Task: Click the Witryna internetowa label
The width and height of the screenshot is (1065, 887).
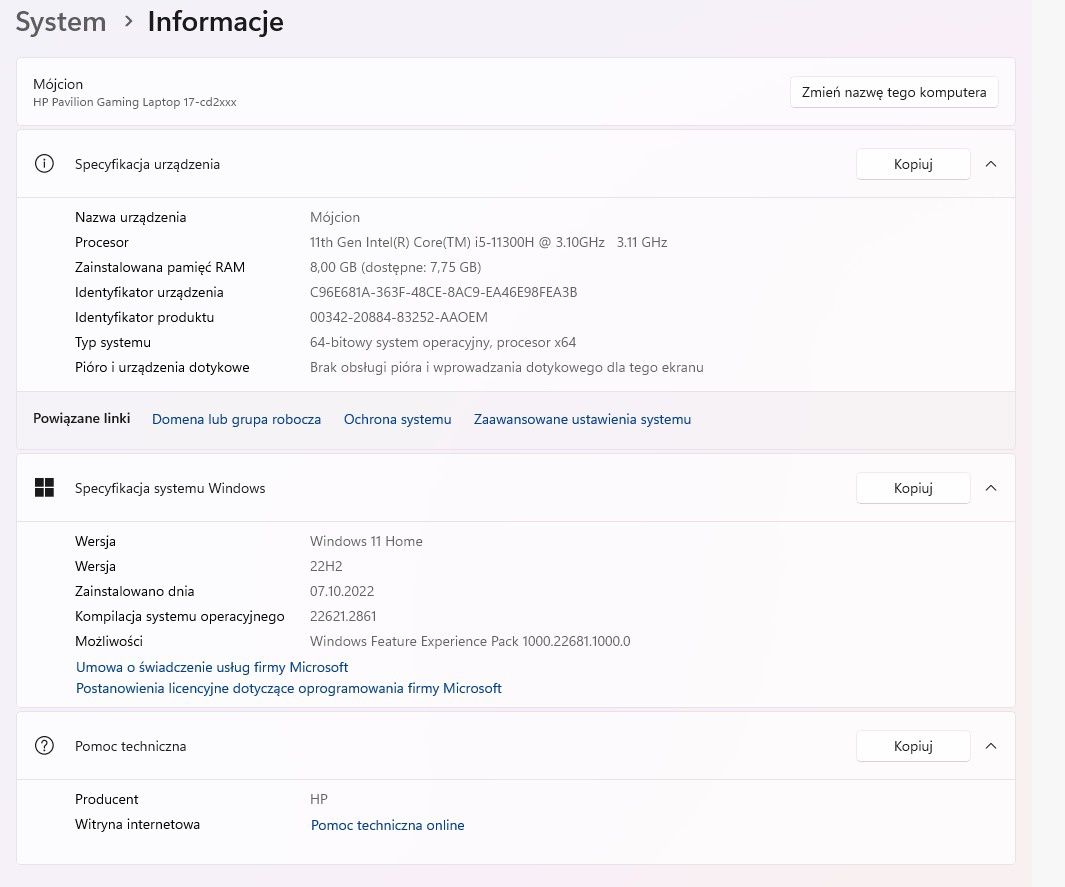Action: (x=137, y=825)
